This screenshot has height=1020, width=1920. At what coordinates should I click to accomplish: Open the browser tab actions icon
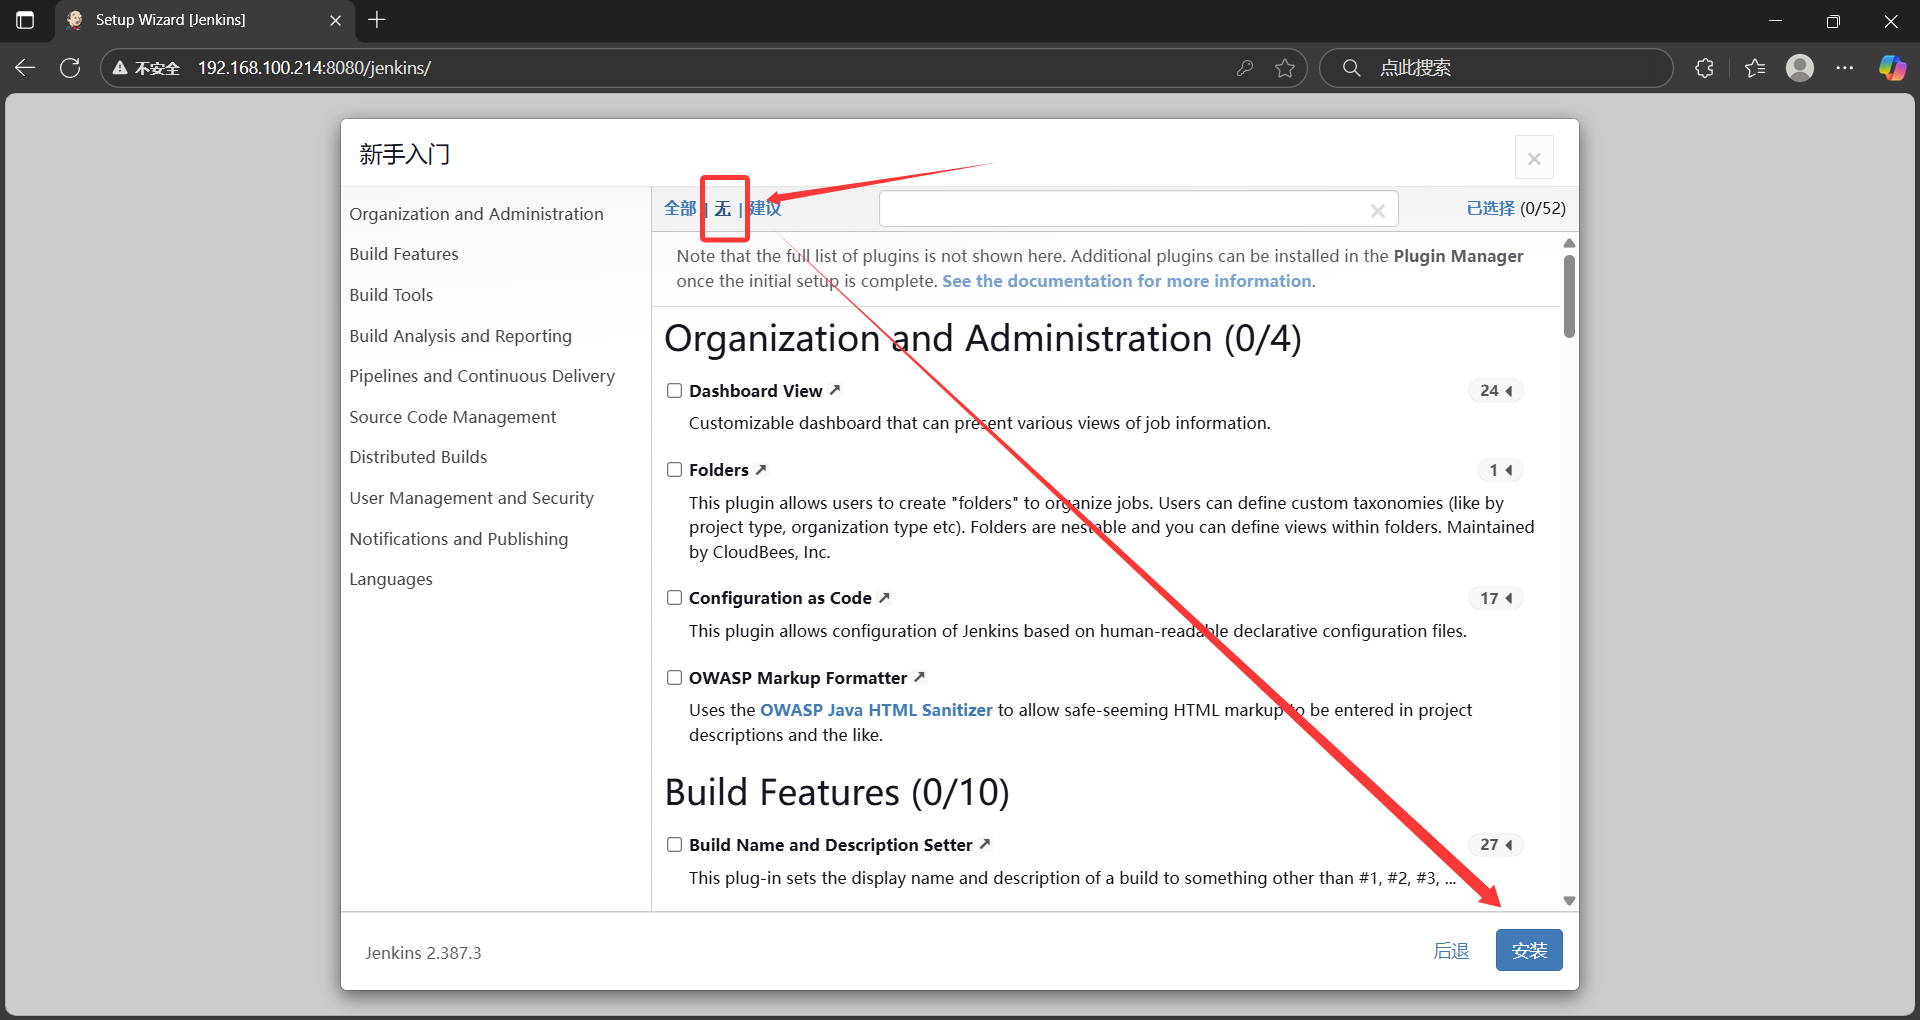[x=25, y=20]
